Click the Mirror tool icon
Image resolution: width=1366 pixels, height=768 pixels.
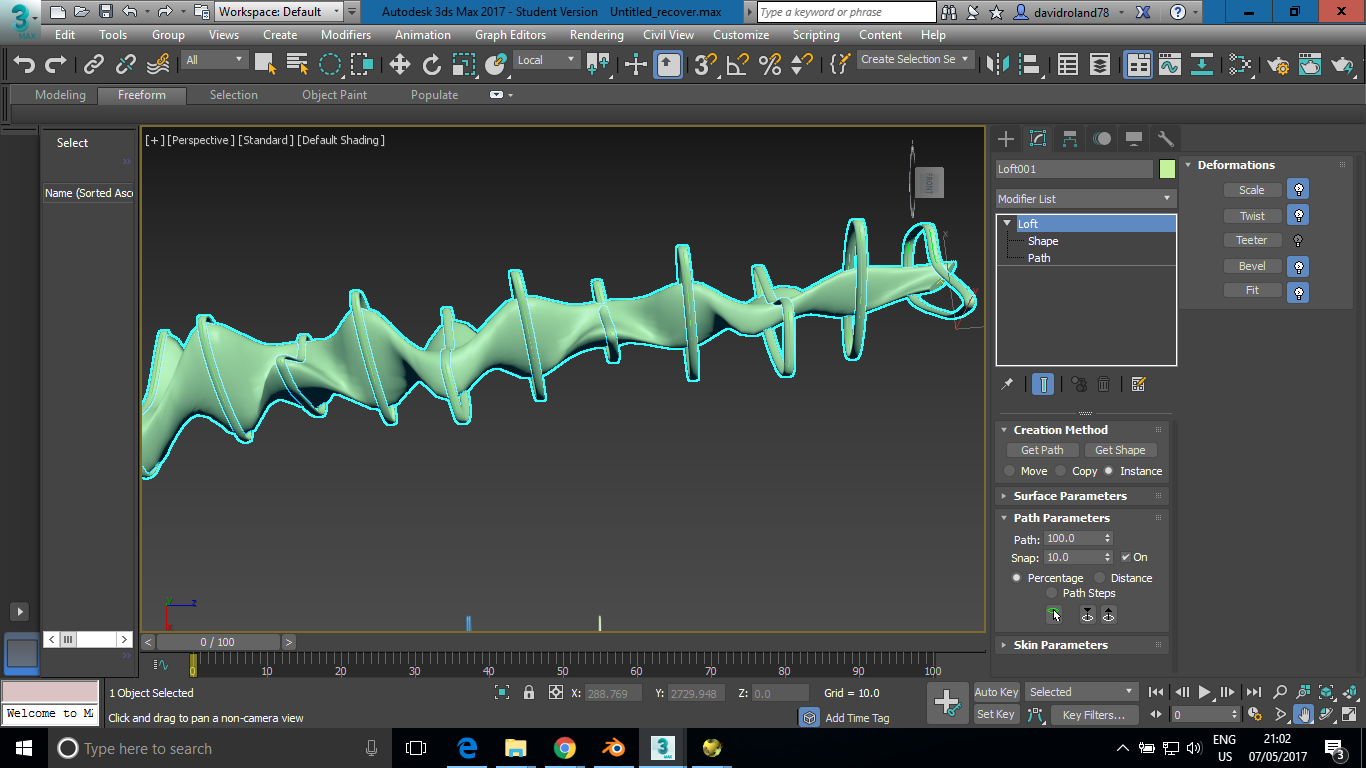(997, 65)
